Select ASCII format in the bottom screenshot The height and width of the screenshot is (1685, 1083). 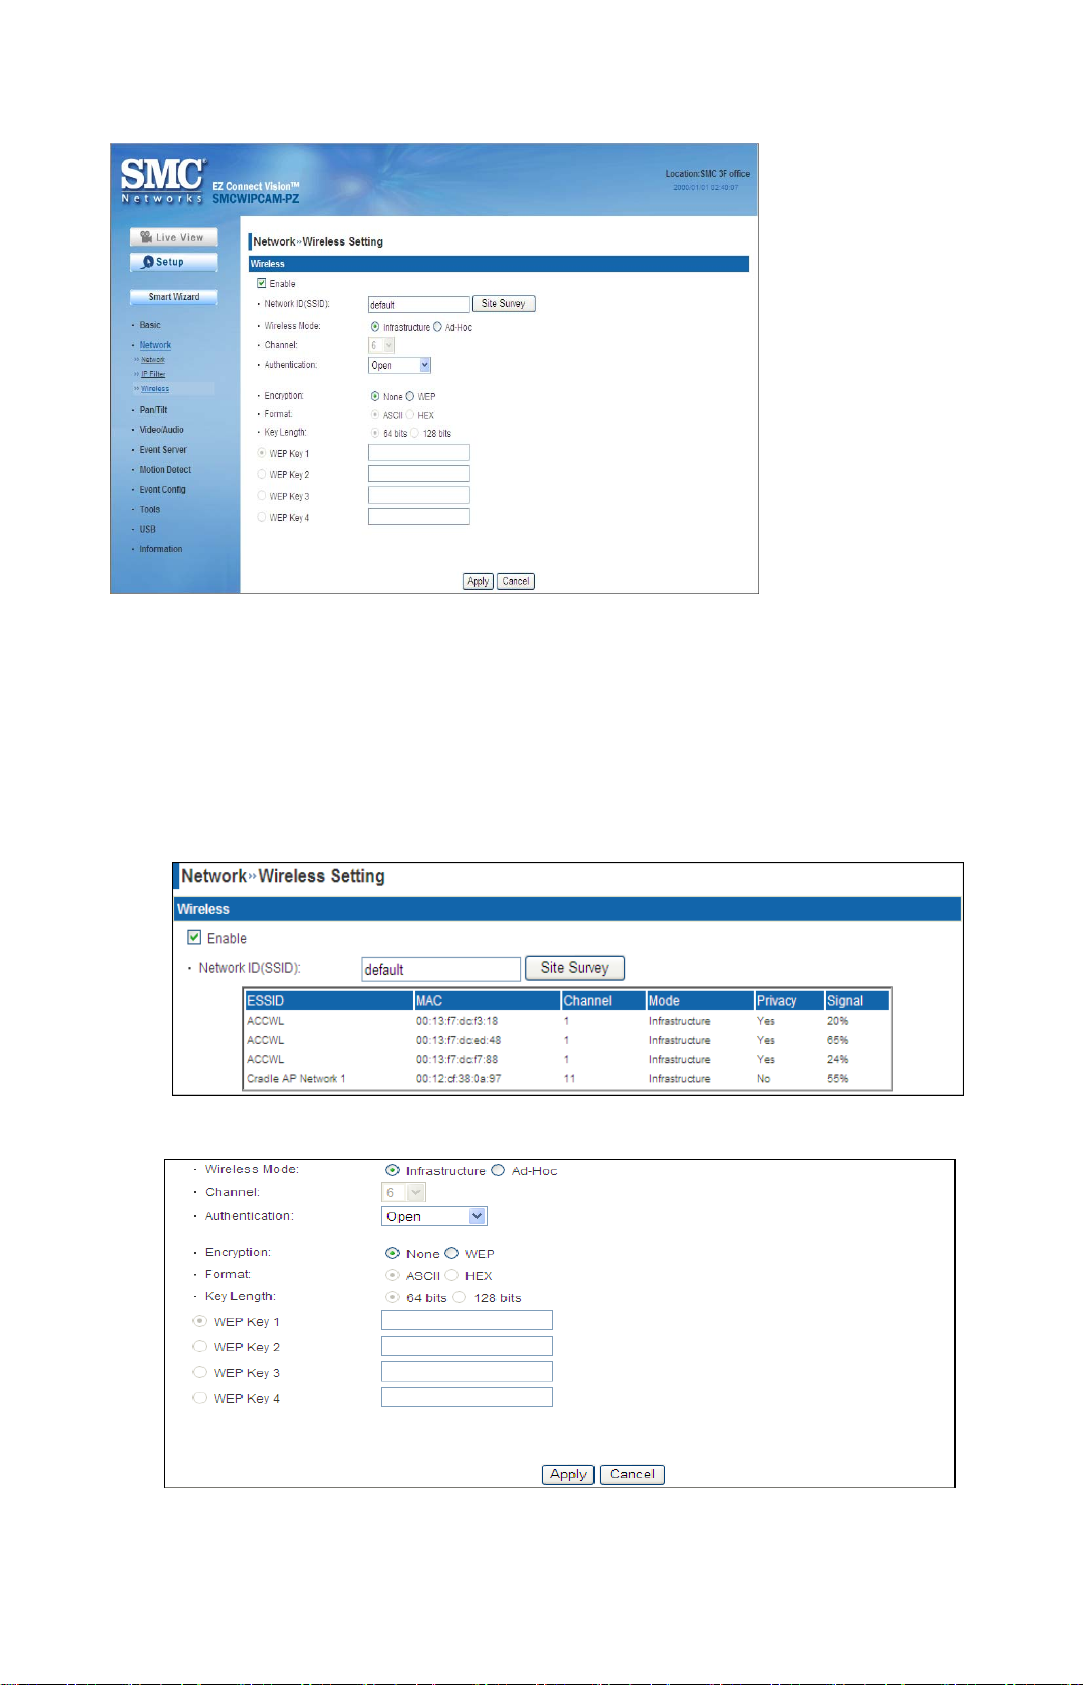click(x=392, y=1276)
